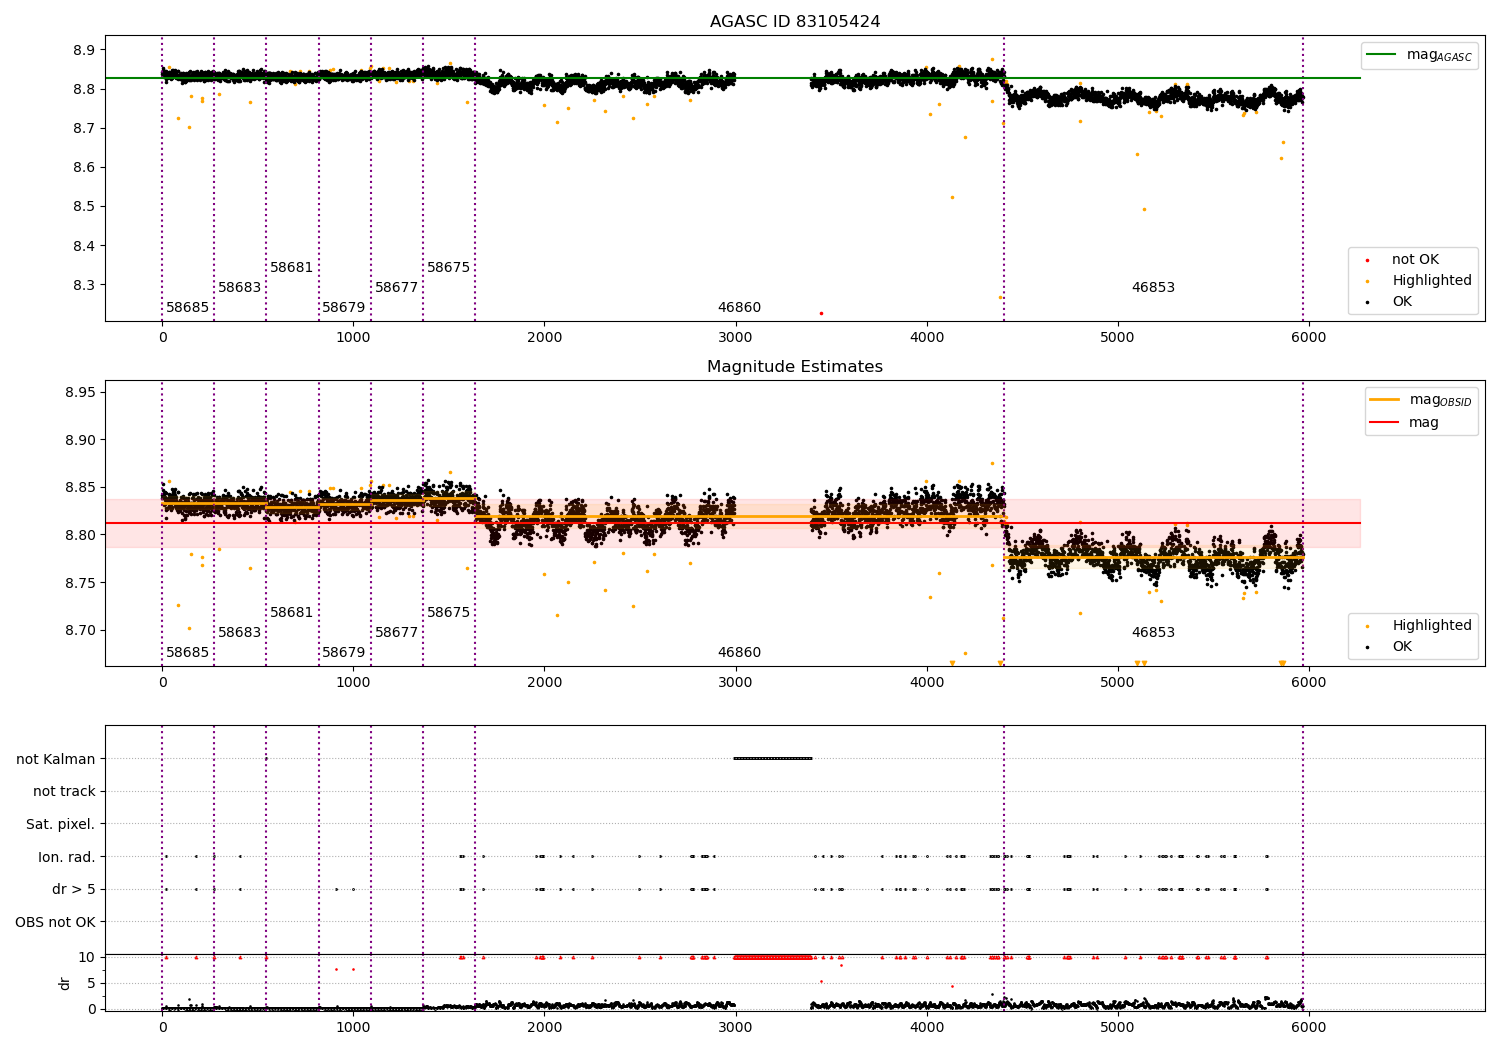Click obsid label 46853 in top plot
Screen dimensions: 1500x1050
click(1154, 288)
